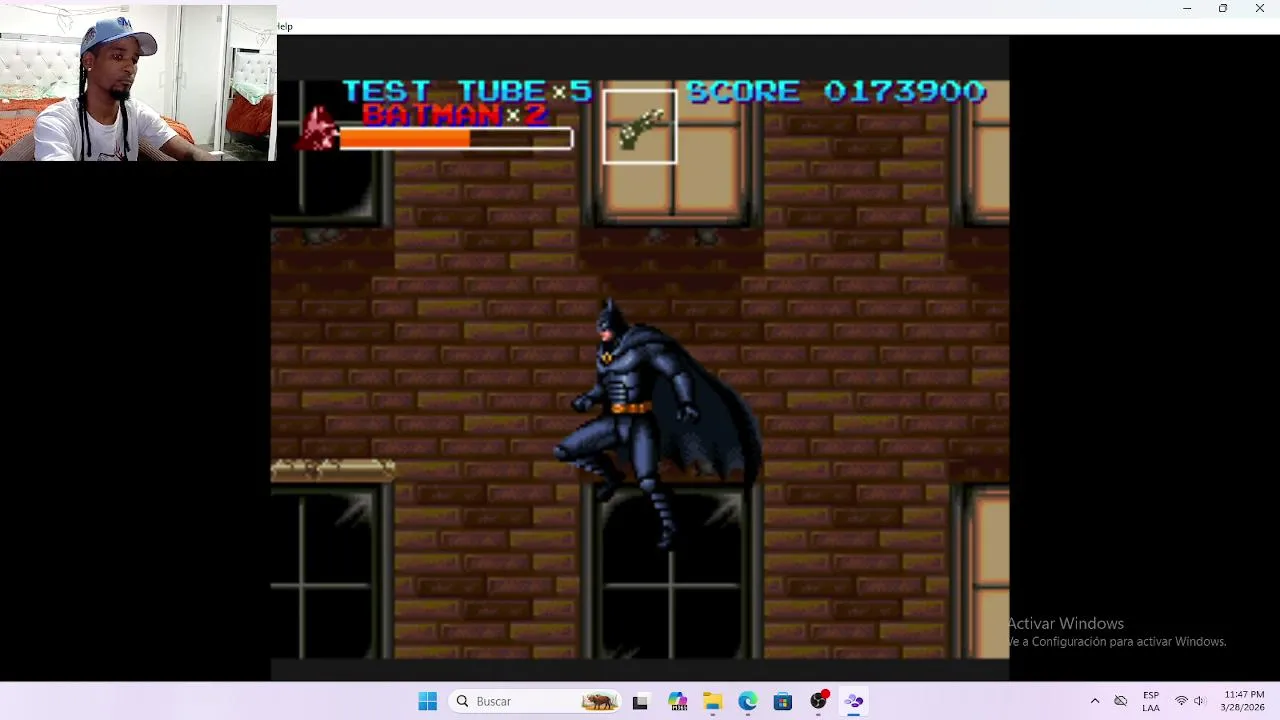Show hidden system tray icons
Screen dimensions: 1280x720
[x=1094, y=701]
